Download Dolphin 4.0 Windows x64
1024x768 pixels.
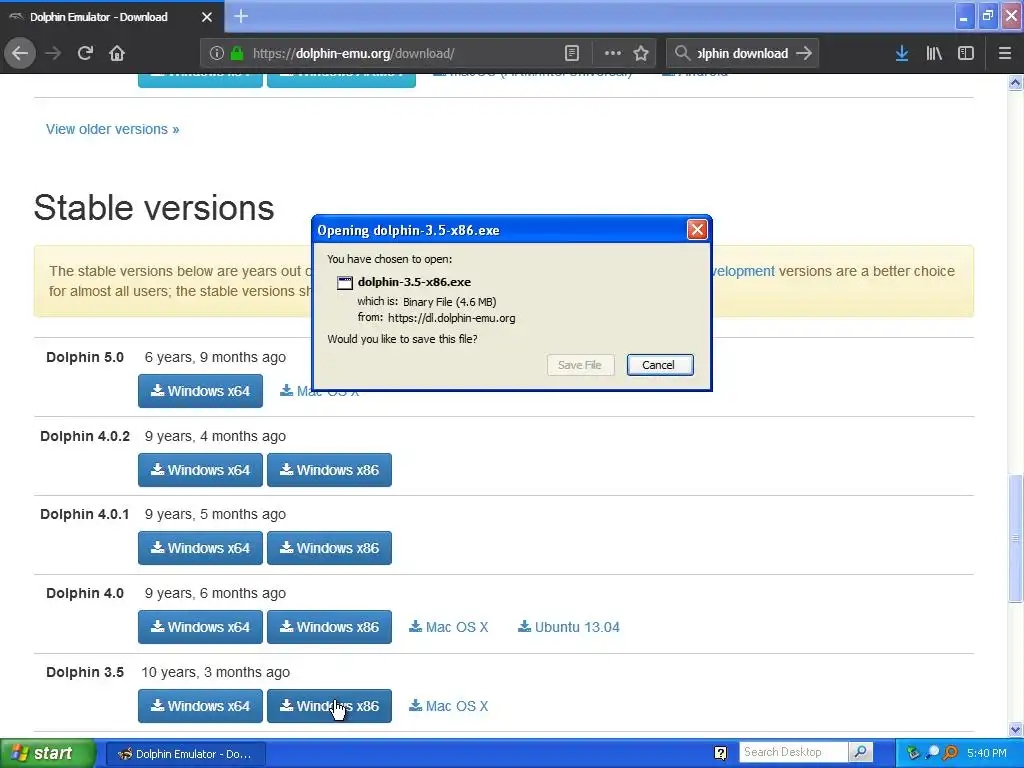[200, 627]
